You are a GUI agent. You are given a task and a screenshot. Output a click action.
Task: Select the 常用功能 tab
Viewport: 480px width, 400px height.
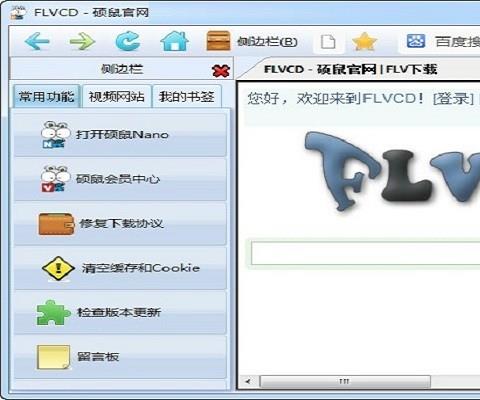46,97
